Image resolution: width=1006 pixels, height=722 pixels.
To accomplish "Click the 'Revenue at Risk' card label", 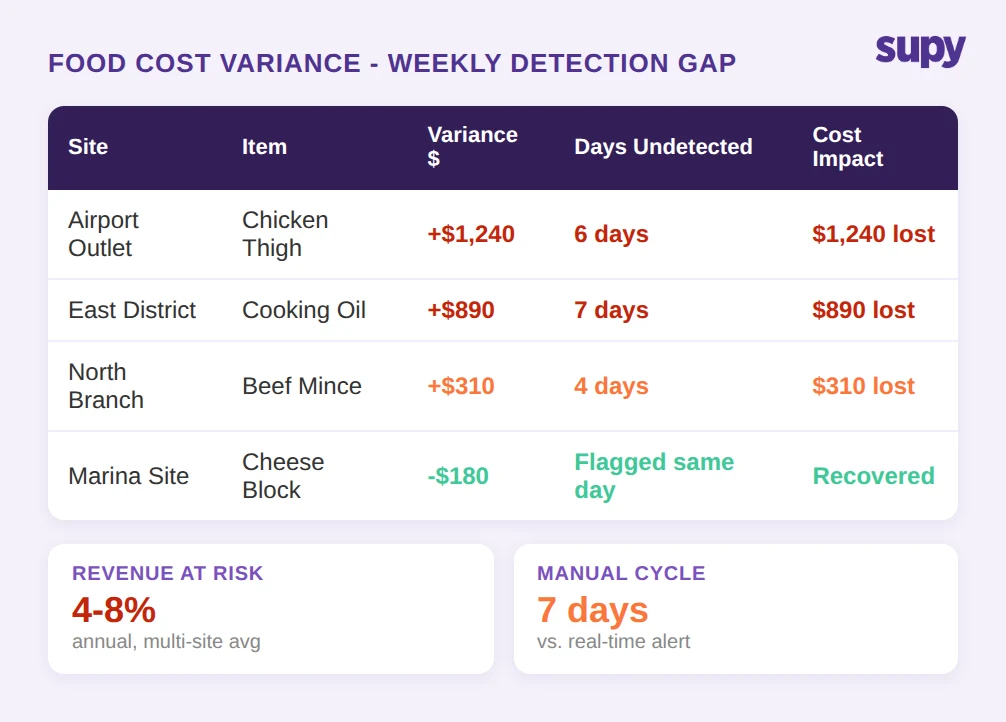I will (167, 573).
